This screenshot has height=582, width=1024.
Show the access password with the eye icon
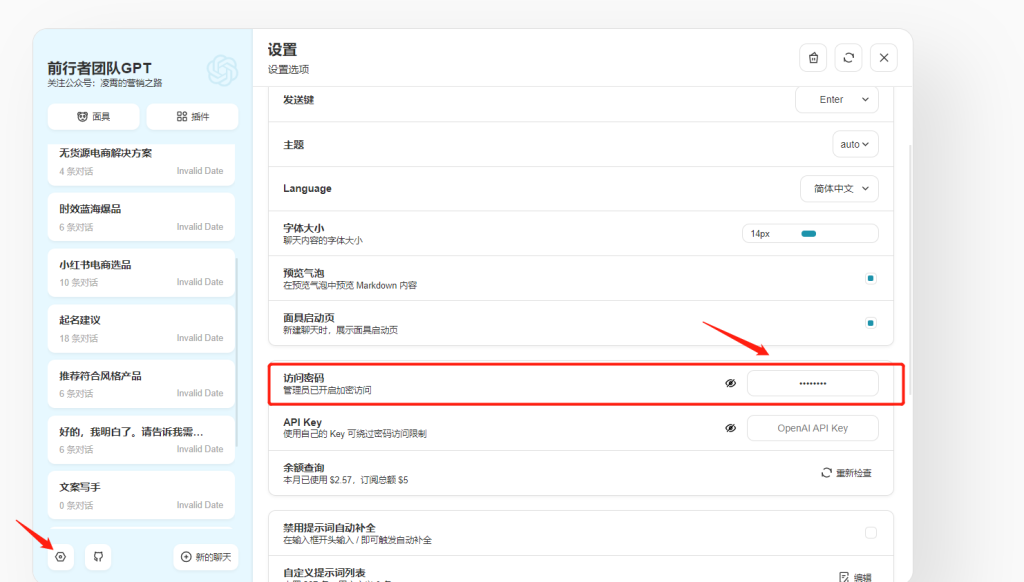[x=731, y=383]
